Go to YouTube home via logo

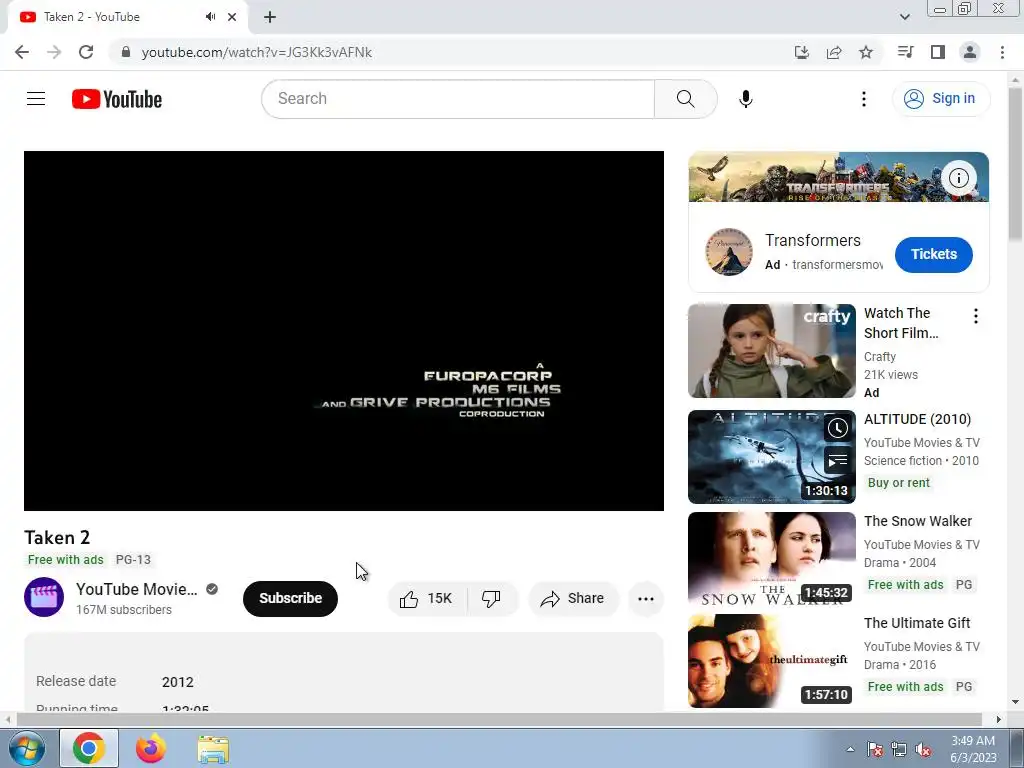[117, 99]
